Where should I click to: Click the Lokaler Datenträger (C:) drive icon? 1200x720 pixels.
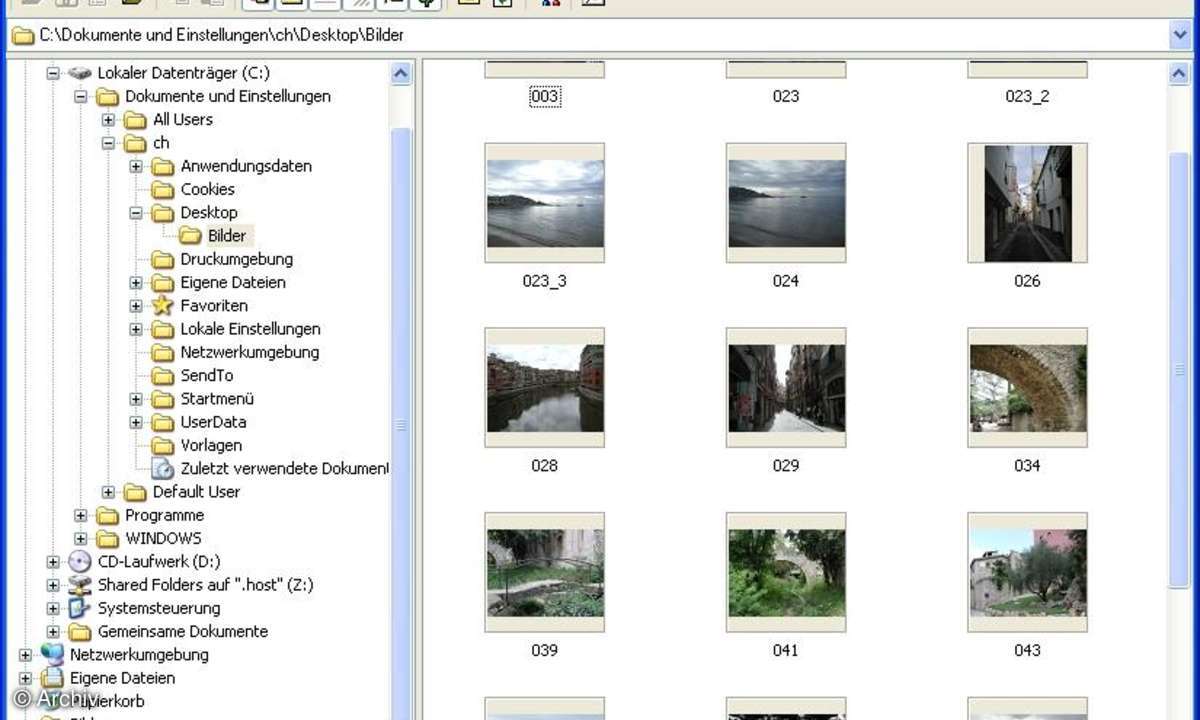point(79,73)
